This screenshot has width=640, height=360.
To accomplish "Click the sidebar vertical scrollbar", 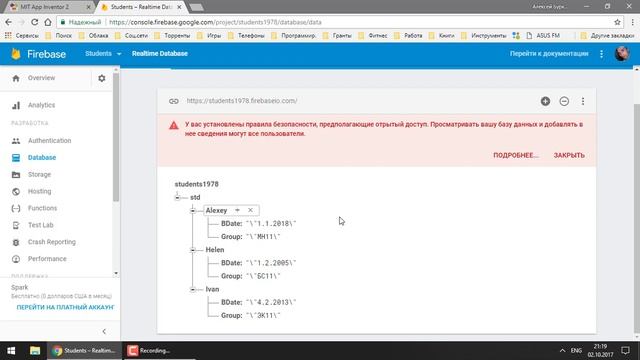I will [116, 138].
